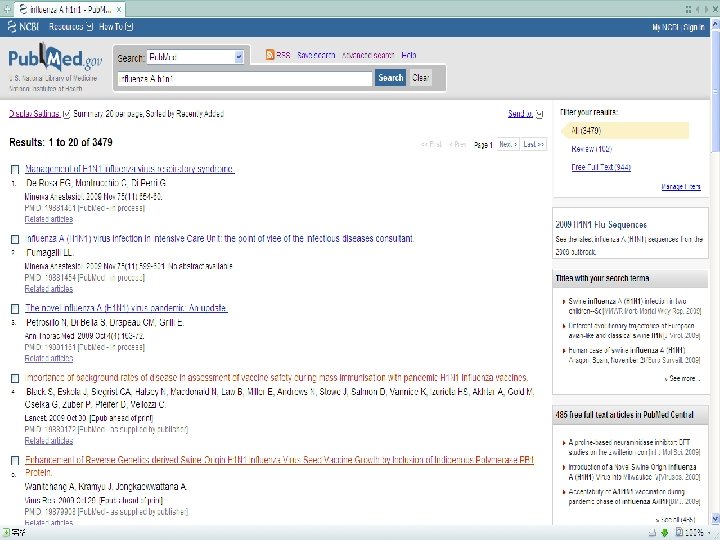Viewport: 720px width, 540px height.
Task: Tick the checkbox for The novel influenza A pandemic
Action: point(15,309)
